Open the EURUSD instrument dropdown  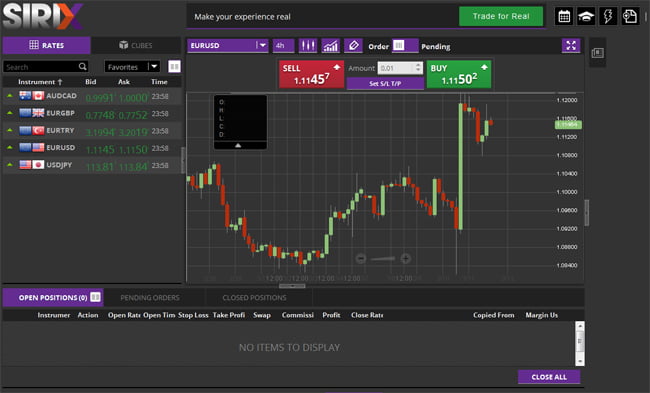pos(228,46)
